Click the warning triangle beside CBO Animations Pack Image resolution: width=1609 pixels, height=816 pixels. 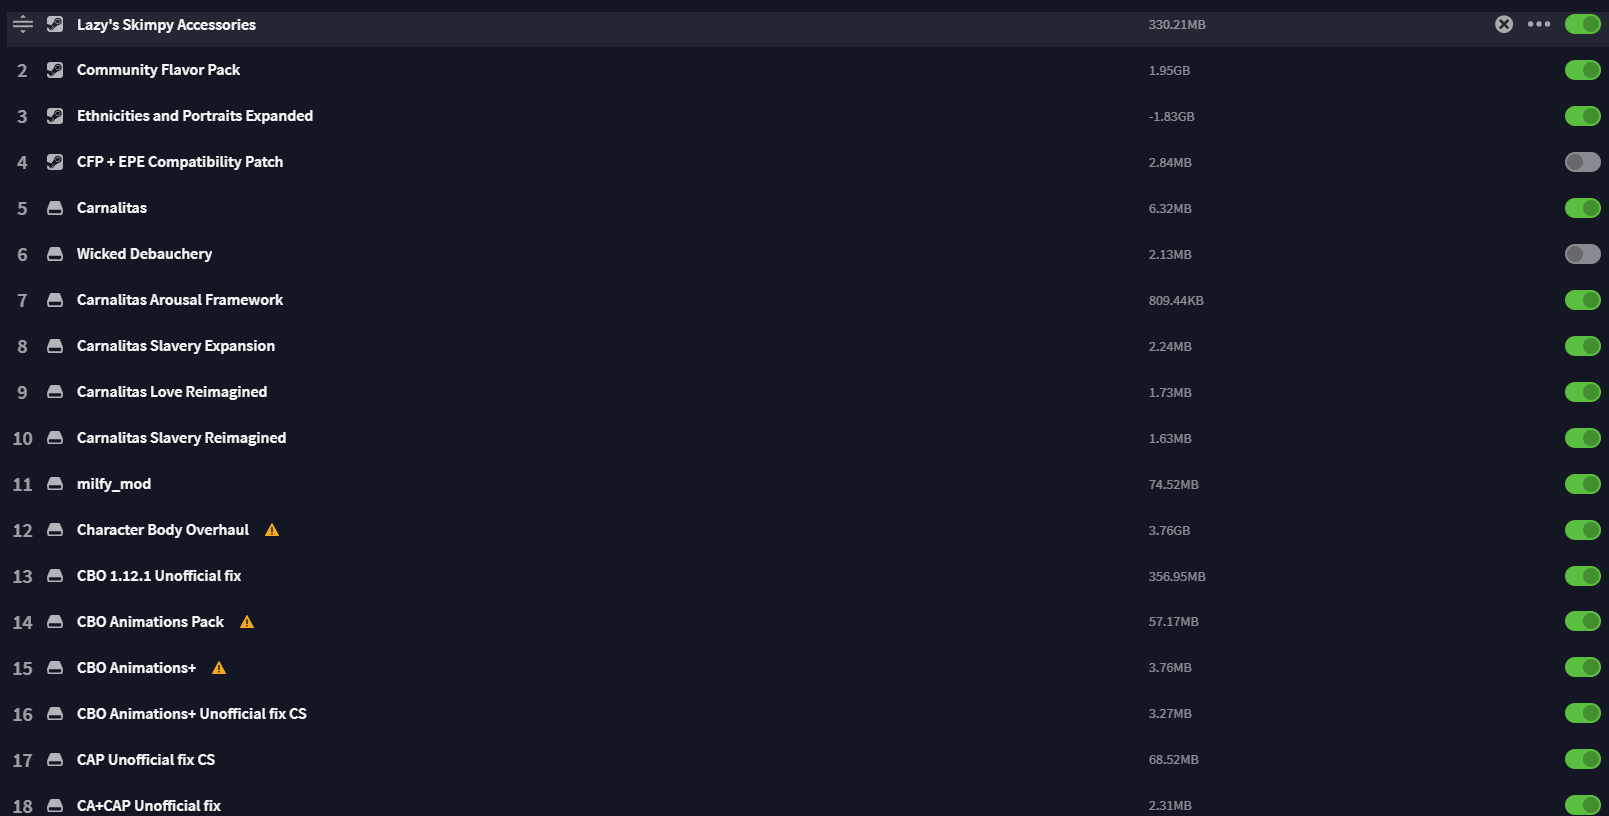point(247,622)
